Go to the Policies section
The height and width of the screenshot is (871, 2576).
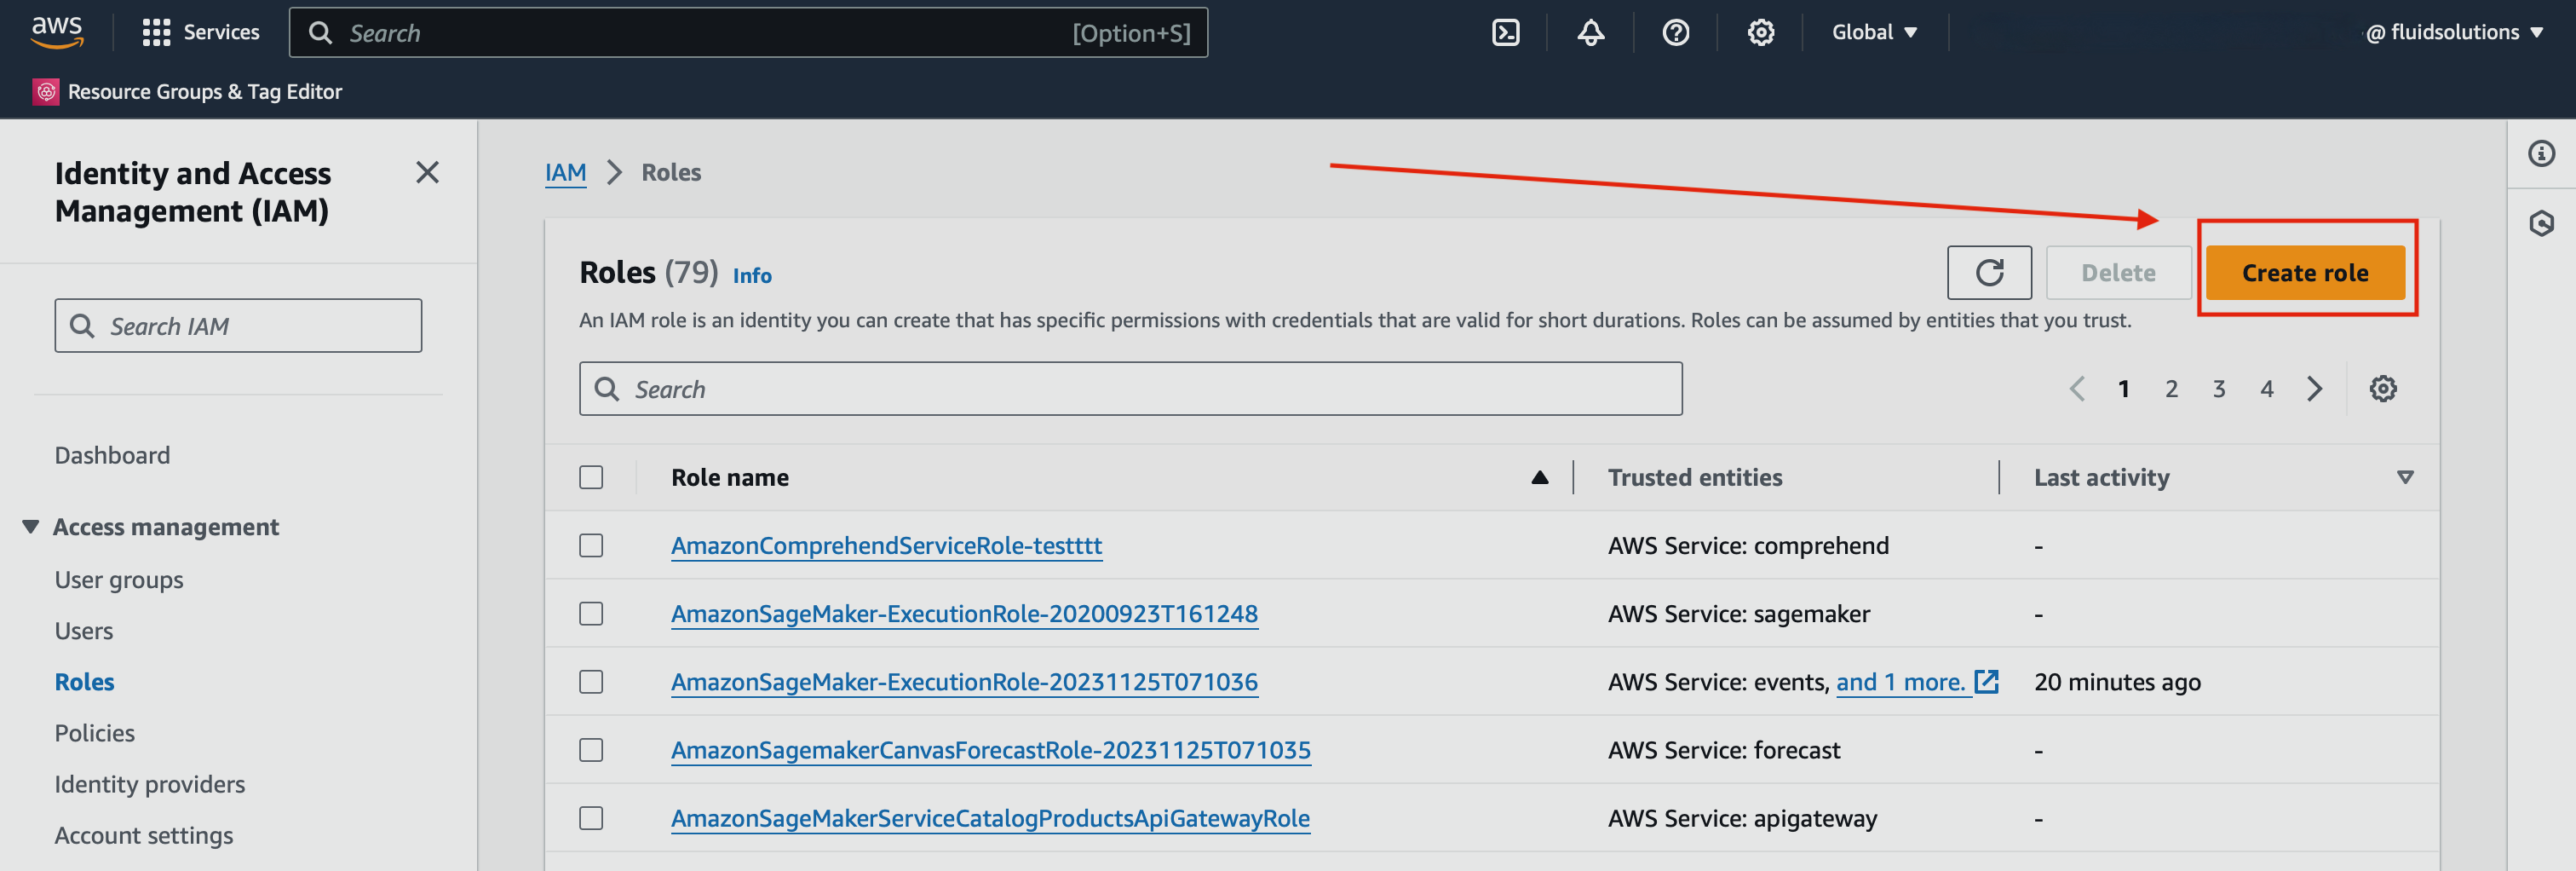(x=94, y=732)
